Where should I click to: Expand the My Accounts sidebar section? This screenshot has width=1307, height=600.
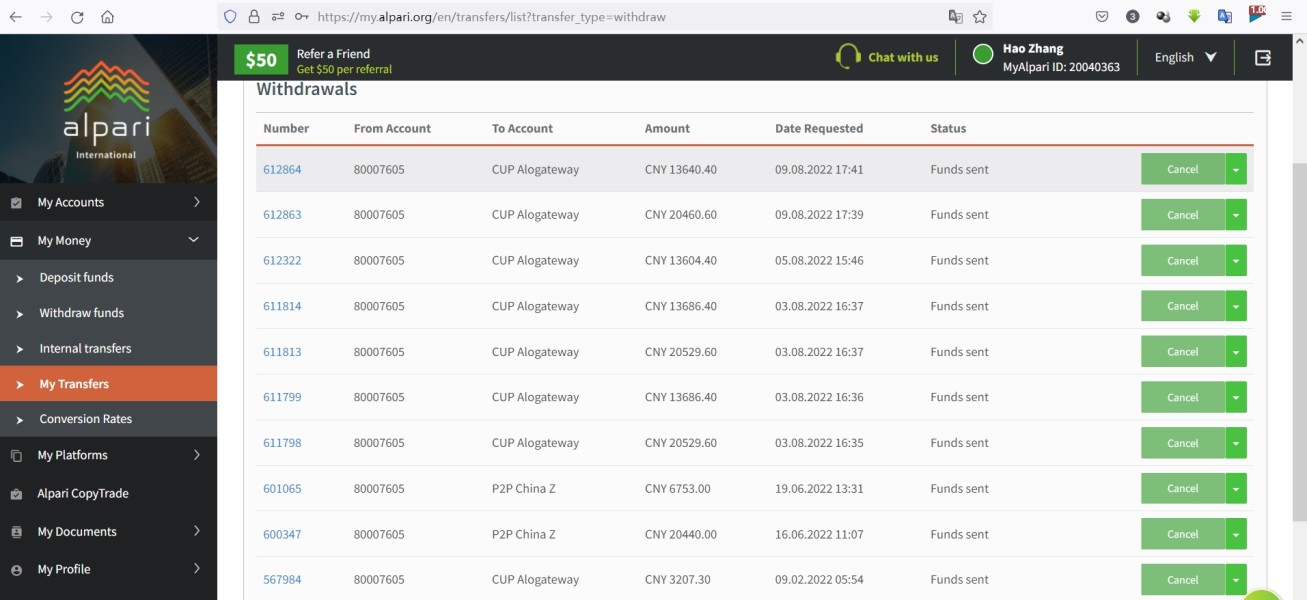tap(108, 202)
